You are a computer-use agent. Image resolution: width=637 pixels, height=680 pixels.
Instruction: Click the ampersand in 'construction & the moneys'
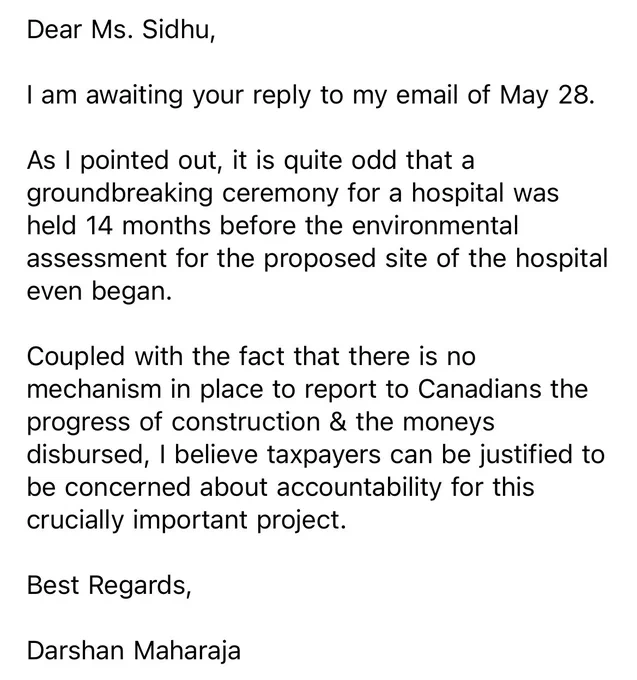[338, 422]
